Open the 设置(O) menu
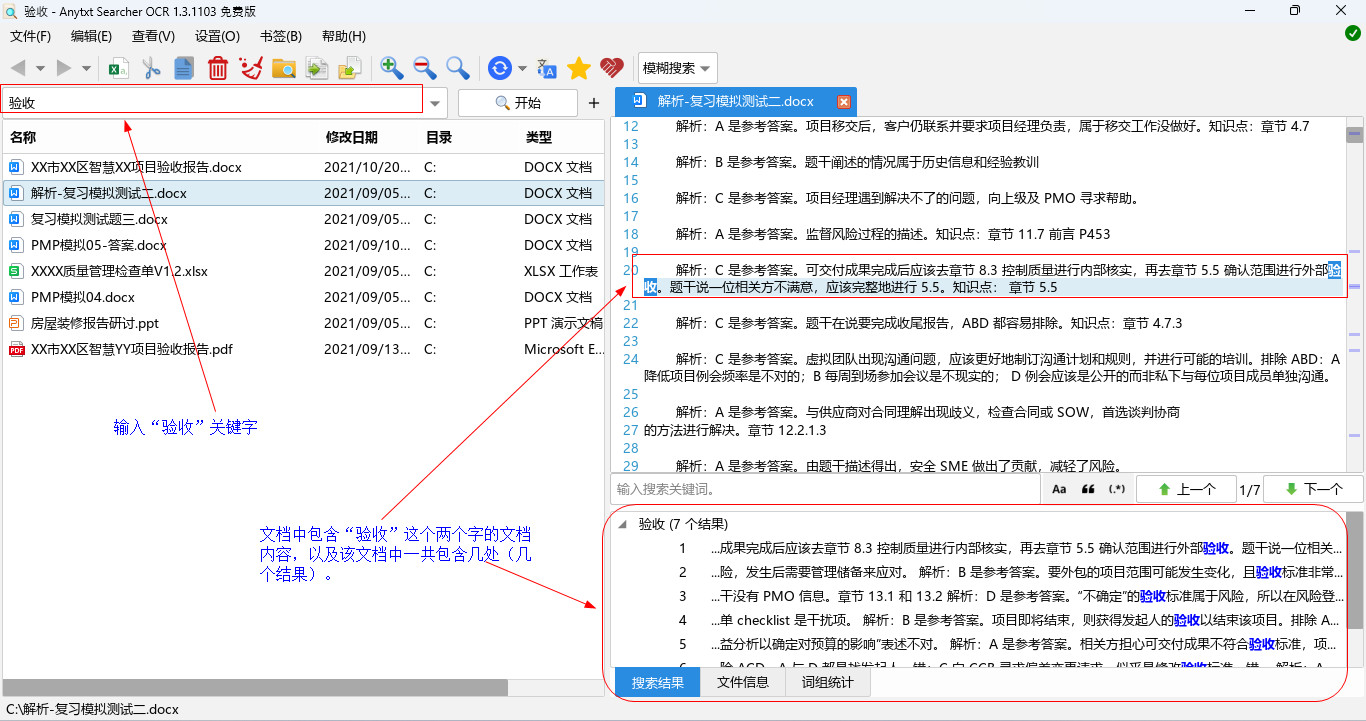The width and height of the screenshot is (1366, 721). pos(218,36)
